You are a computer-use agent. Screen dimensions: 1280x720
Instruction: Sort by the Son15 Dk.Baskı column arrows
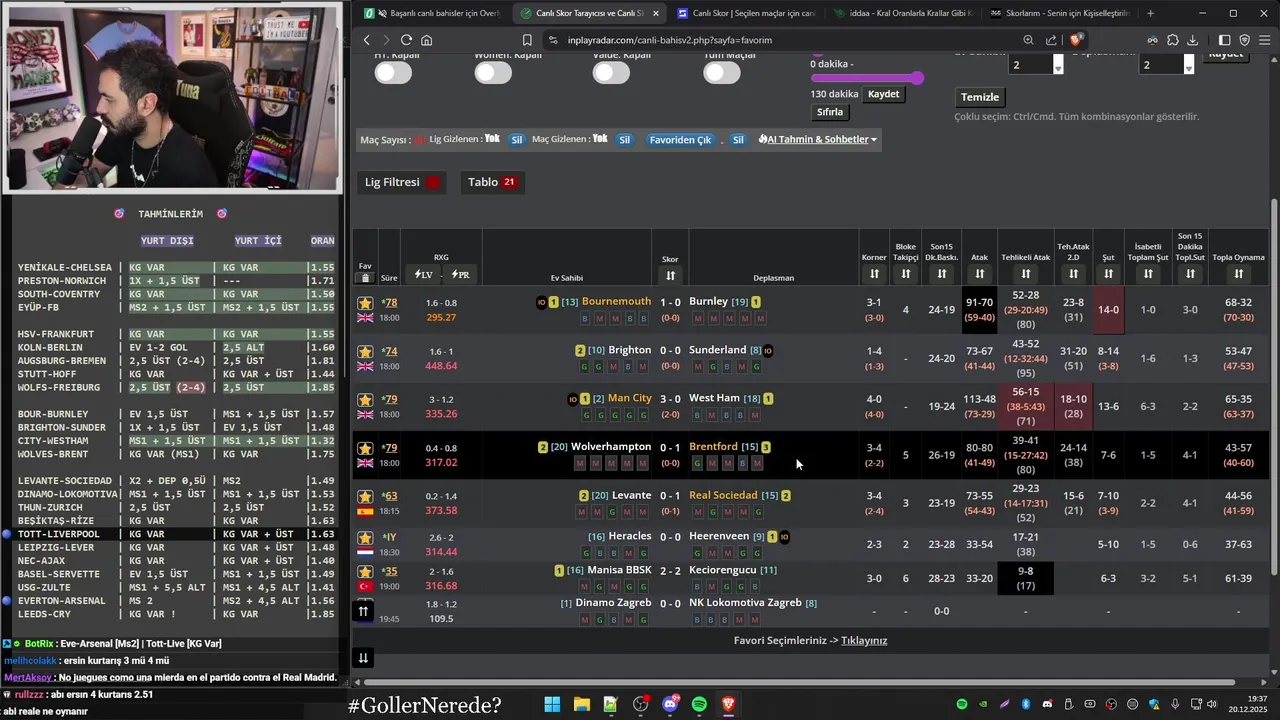(941, 274)
